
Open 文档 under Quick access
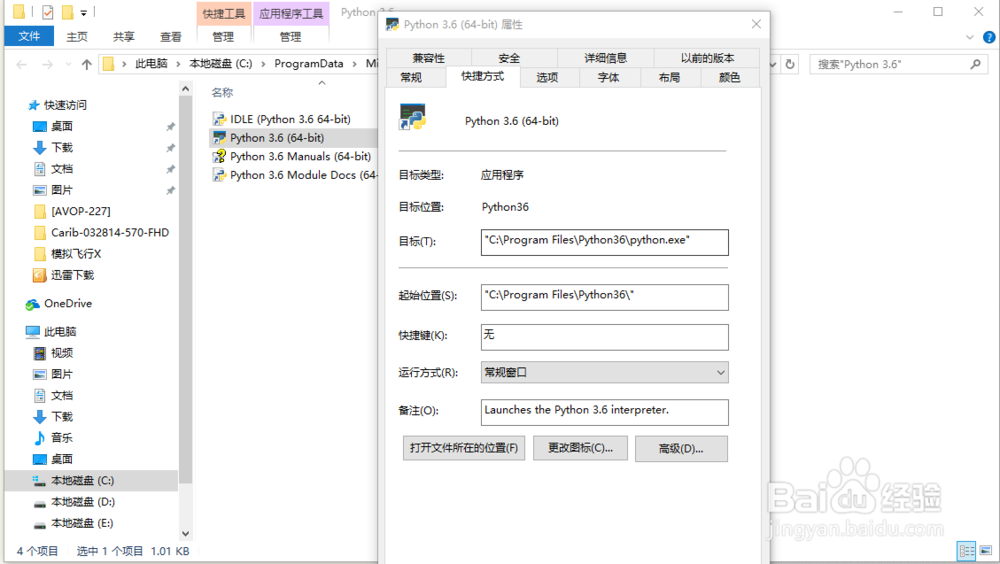[x=62, y=168]
